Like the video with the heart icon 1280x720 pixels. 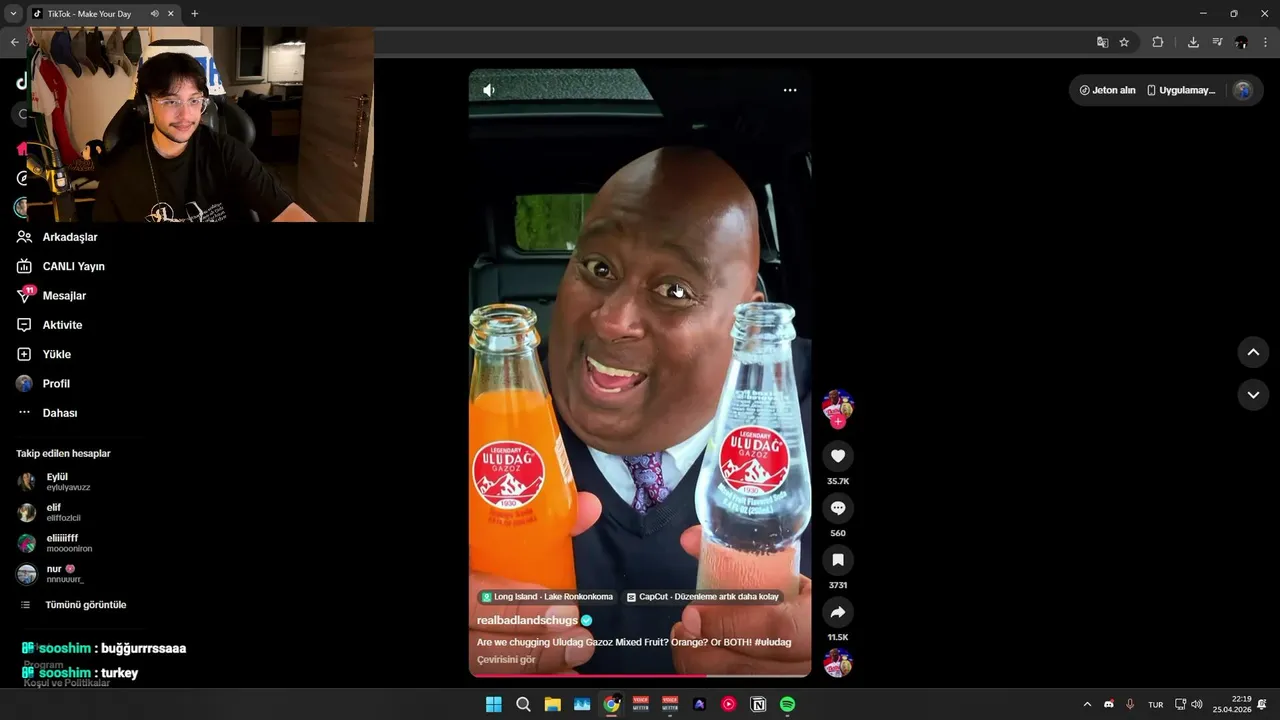tap(838, 456)
